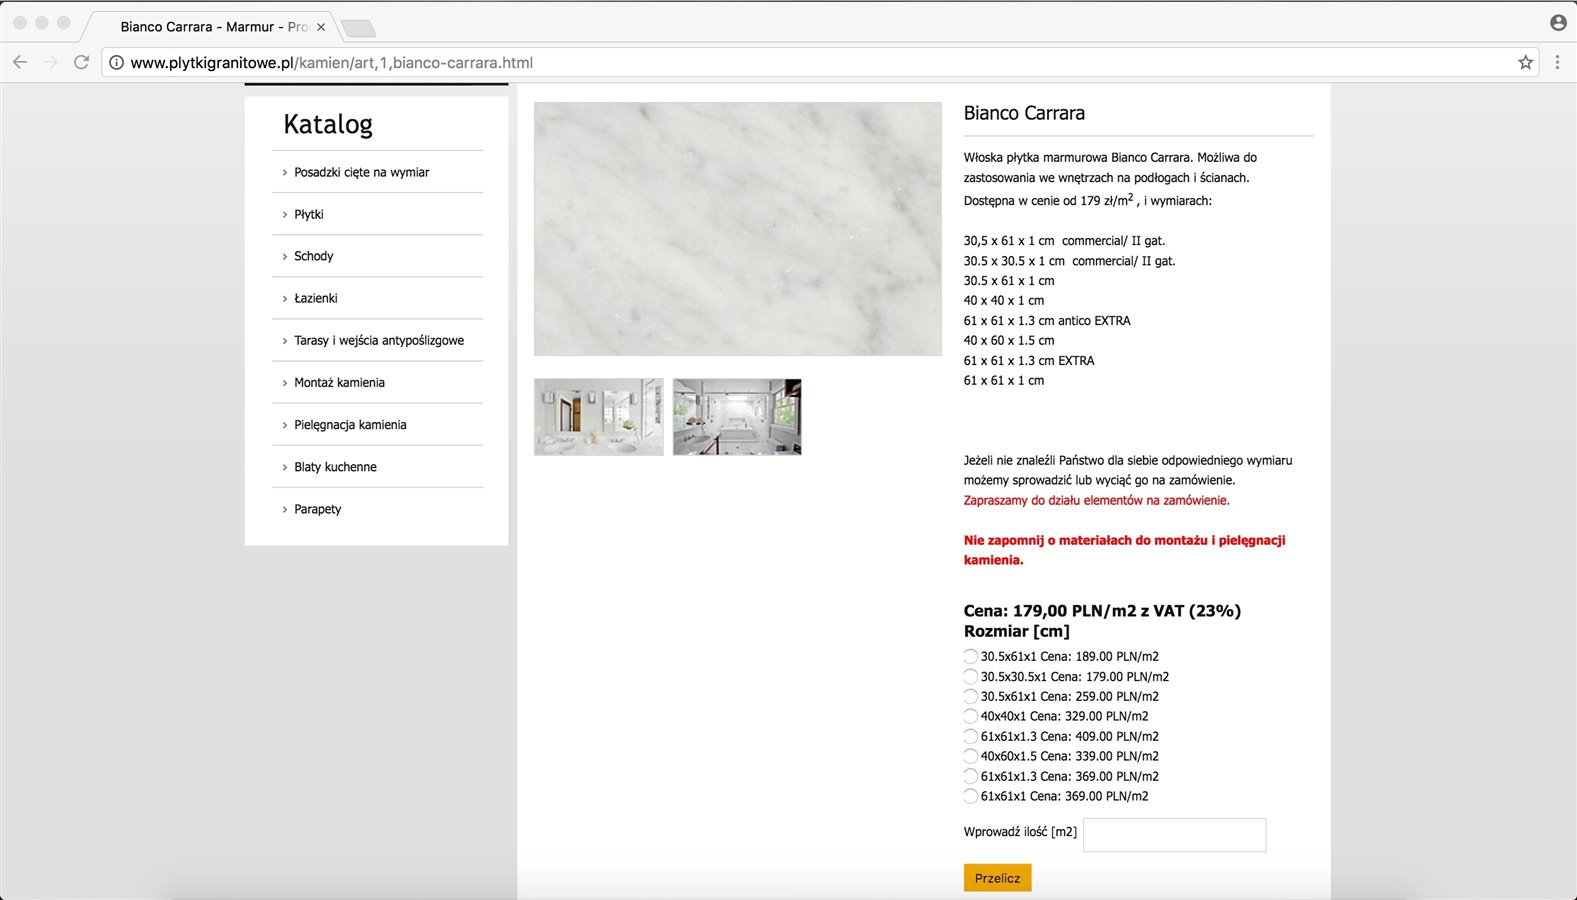
Task: Reload the page with refresh icon
Action: 82,62
